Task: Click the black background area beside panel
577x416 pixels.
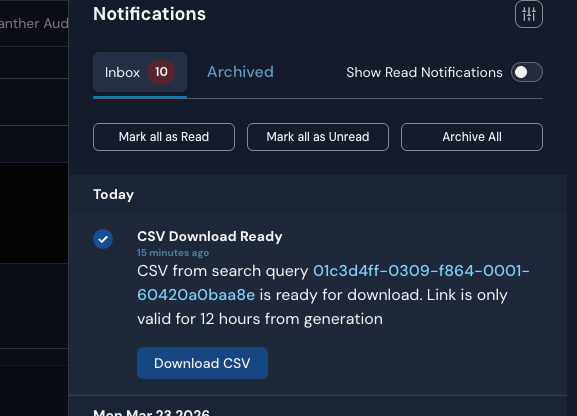Action: [34, 213]
